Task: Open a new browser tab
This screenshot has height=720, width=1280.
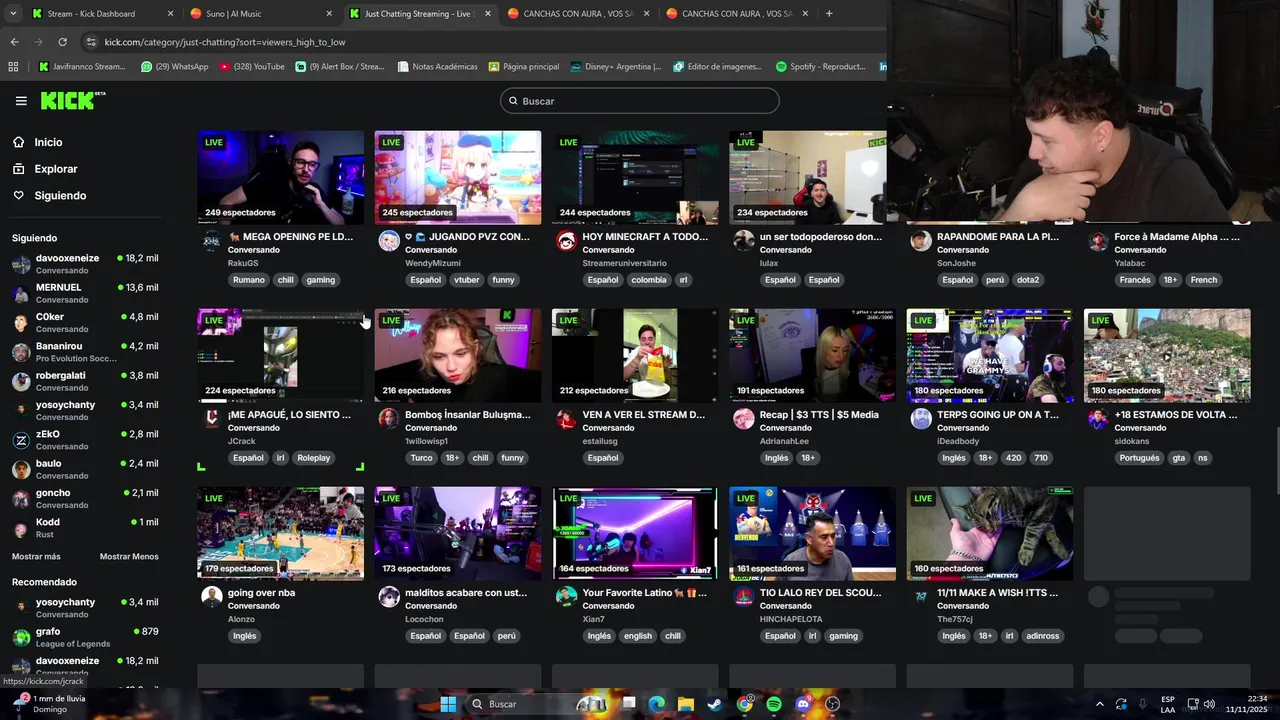Action: (829, 14)
